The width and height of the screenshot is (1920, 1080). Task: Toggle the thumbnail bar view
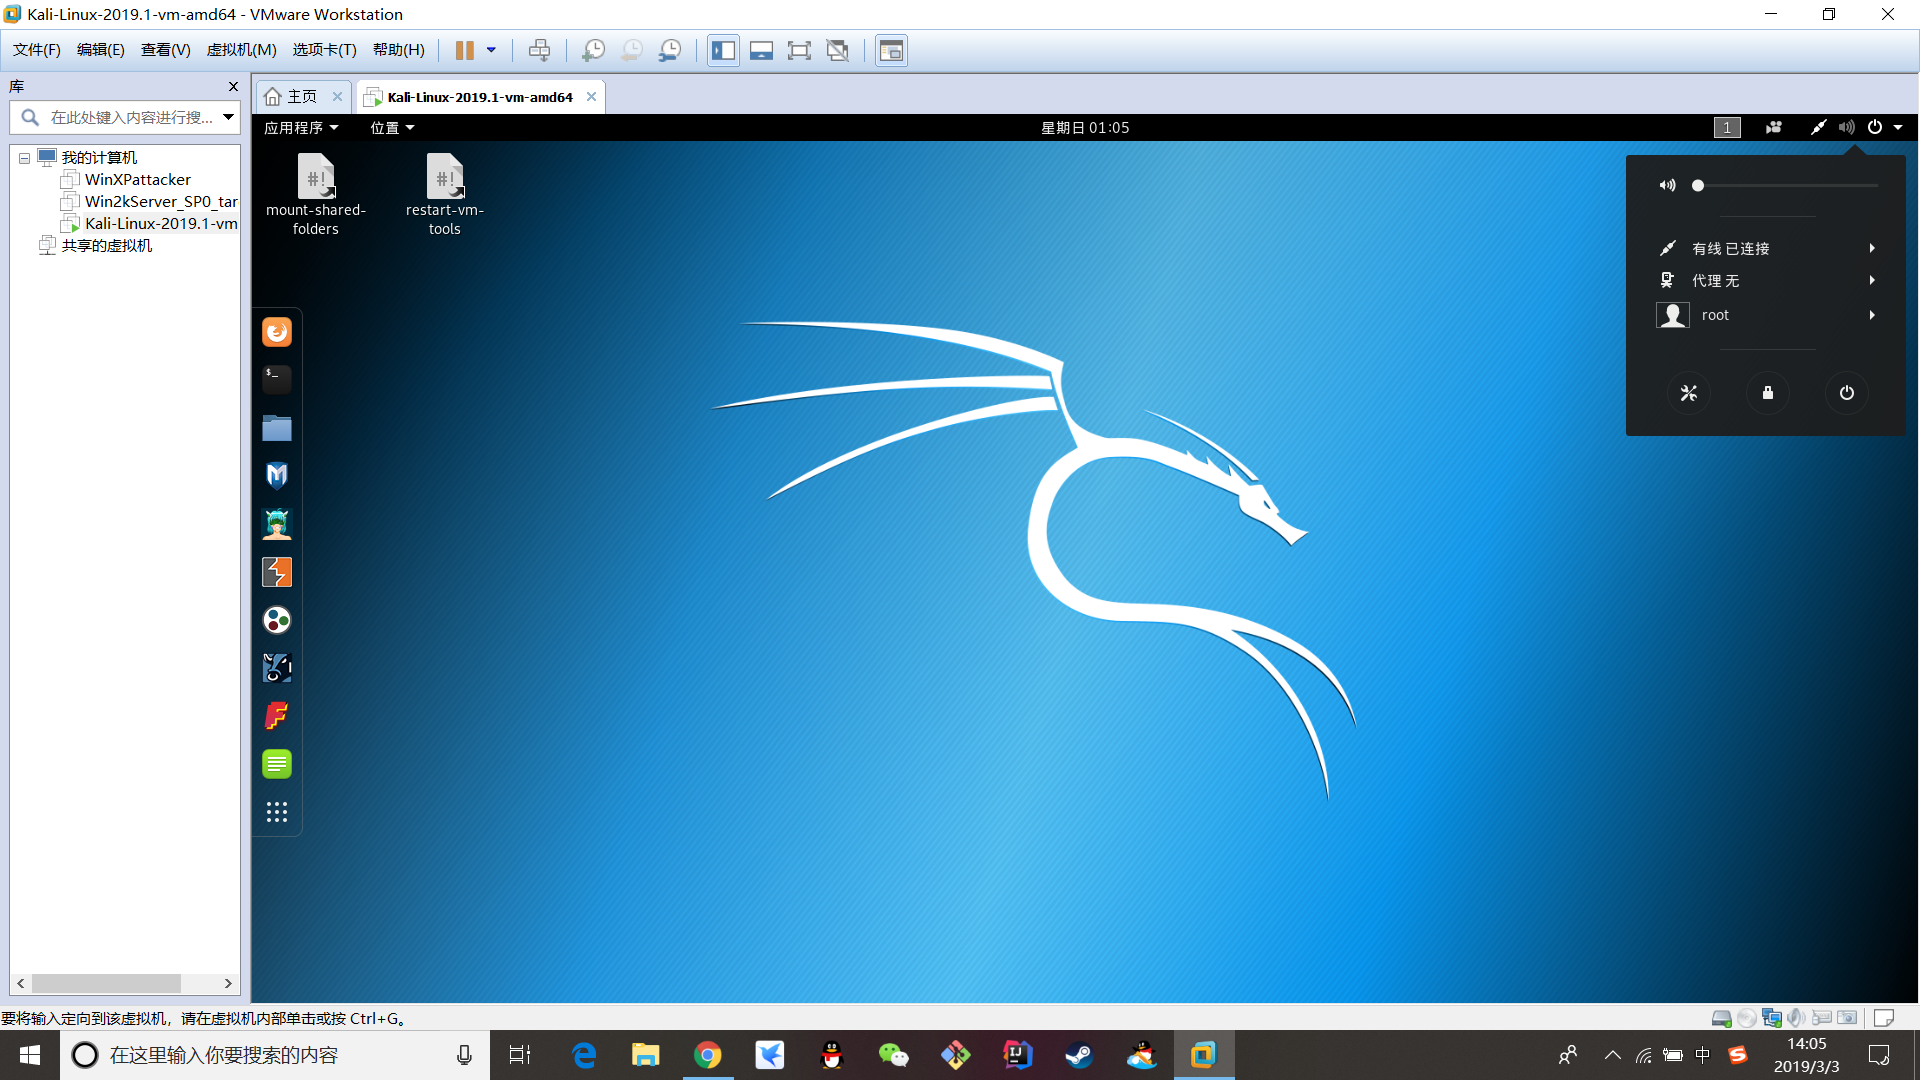click(x=761, y=50)
